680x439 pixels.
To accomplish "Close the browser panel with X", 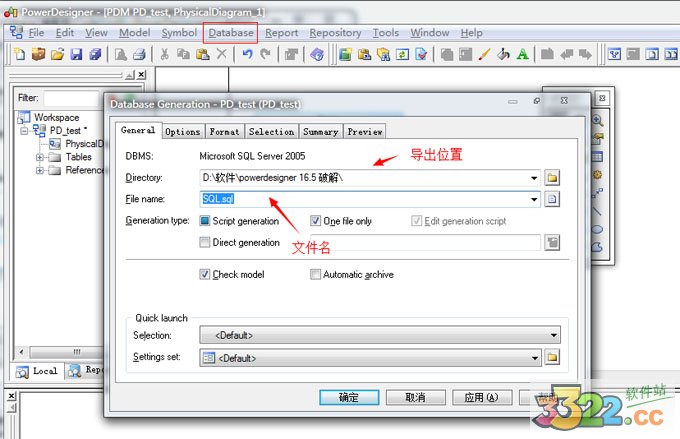I will [x=141, y=75].
